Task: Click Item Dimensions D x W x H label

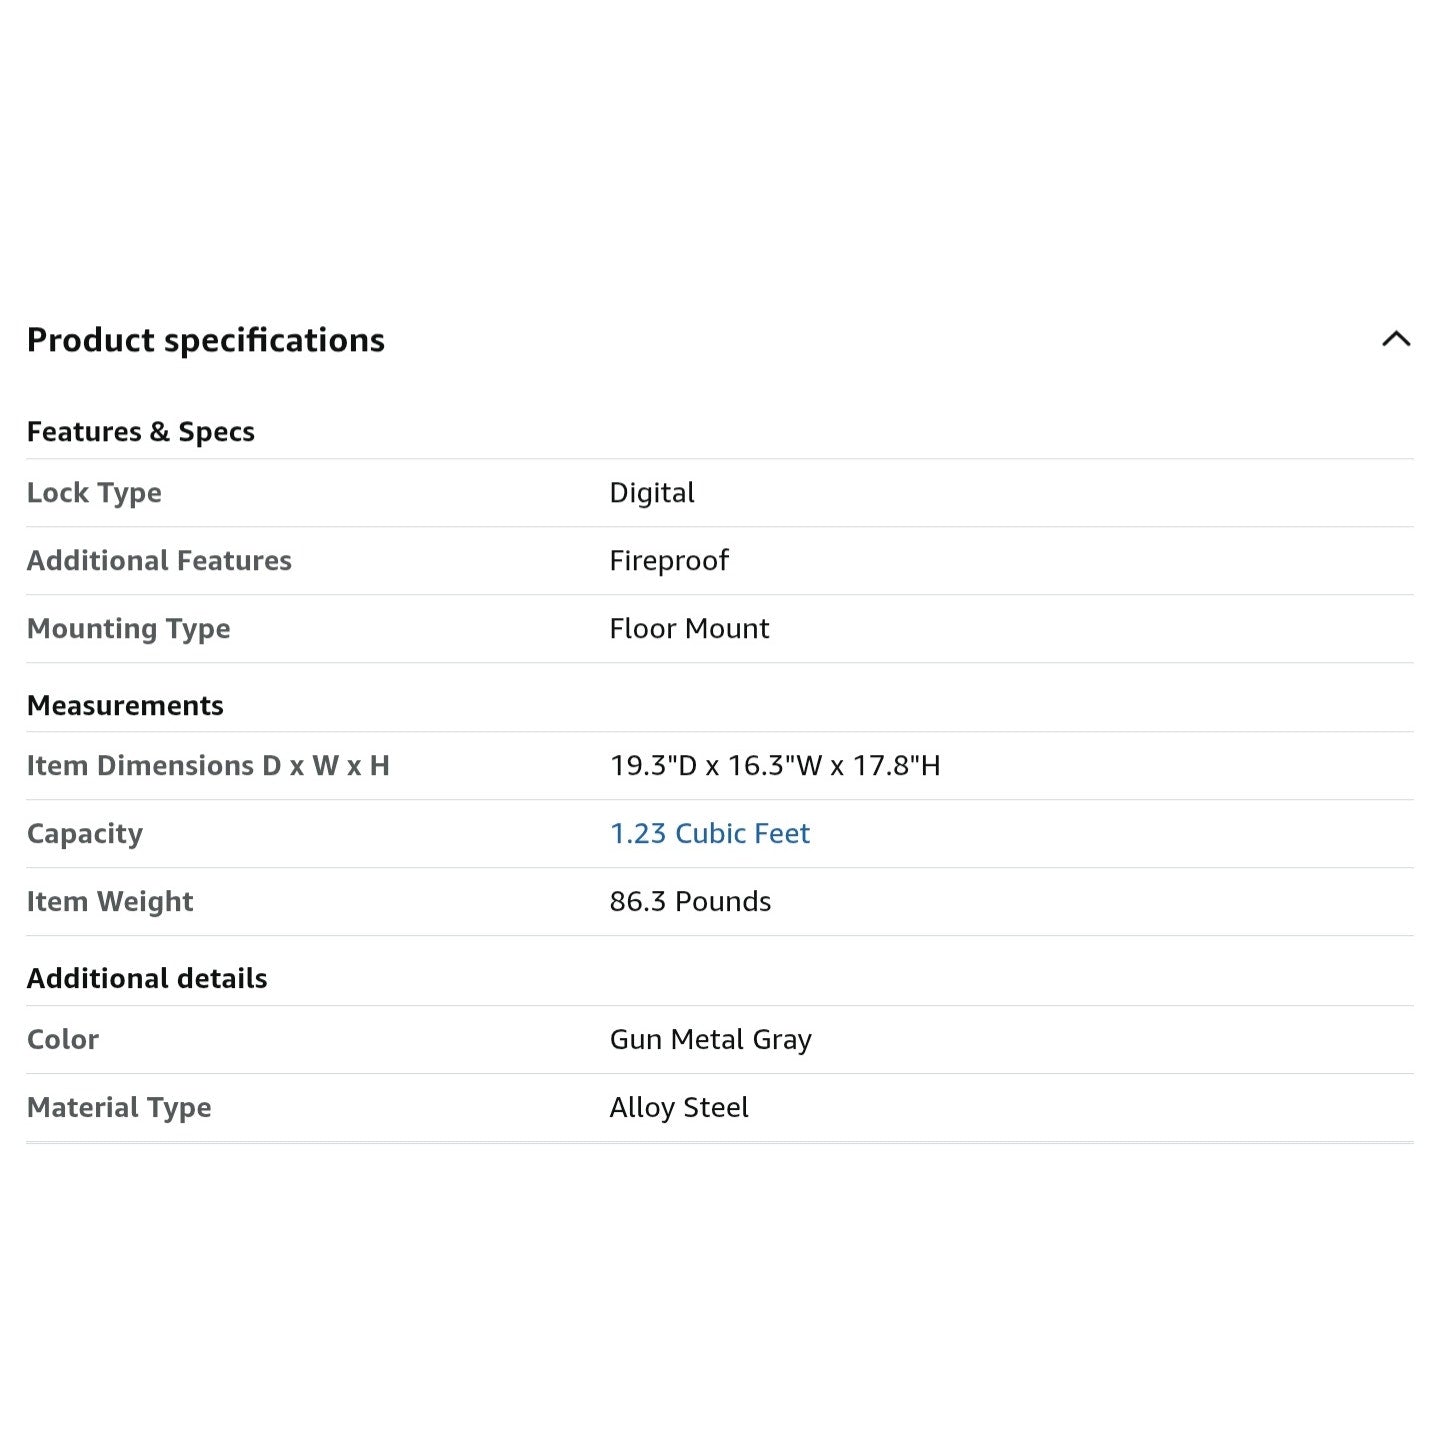Action: [208, 765]
